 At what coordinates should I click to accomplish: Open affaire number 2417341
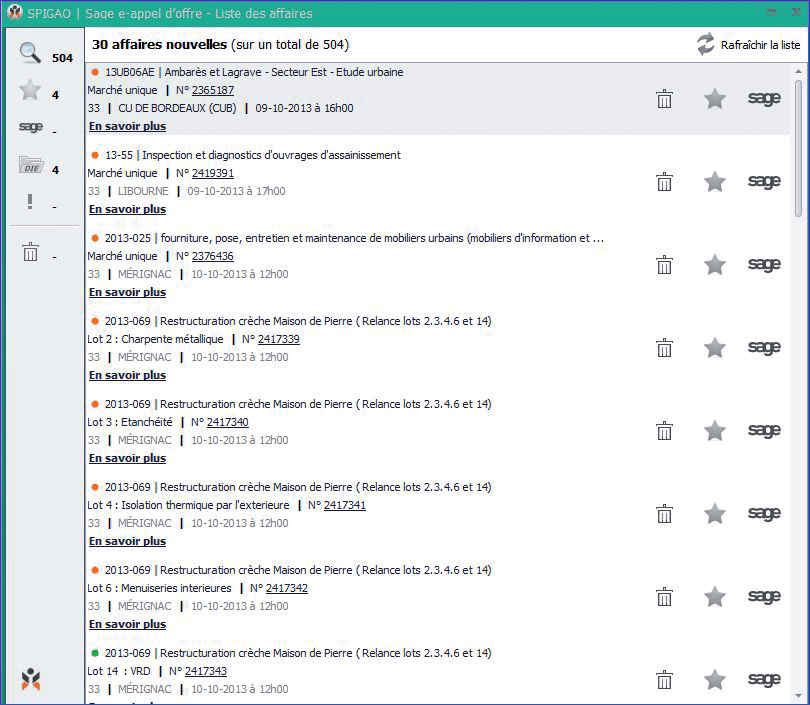[x=345, y=505]
